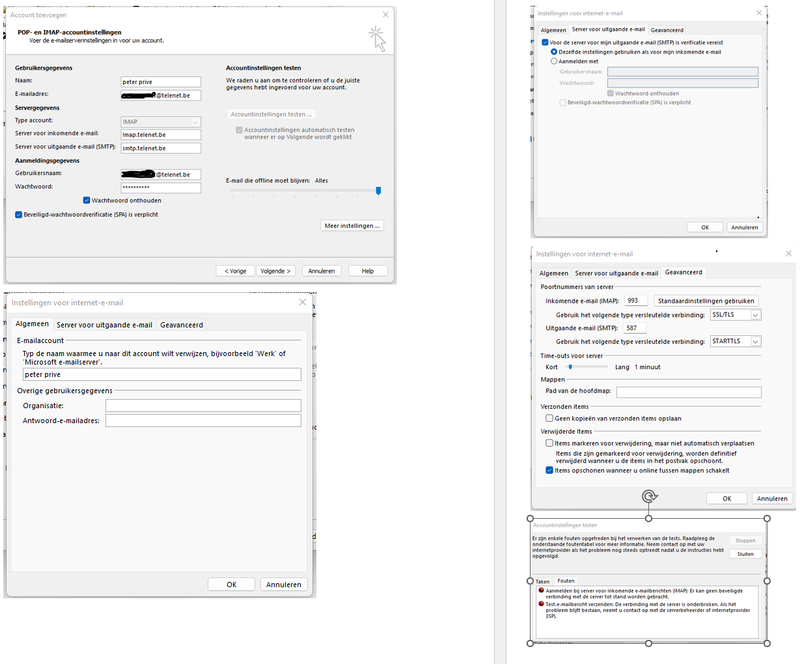The width and height of the screenshot is (800, 664).
Task: Click the cursor wizard icon in Account toevoegen
Action: pyautogui.click(x=376, y=37)
